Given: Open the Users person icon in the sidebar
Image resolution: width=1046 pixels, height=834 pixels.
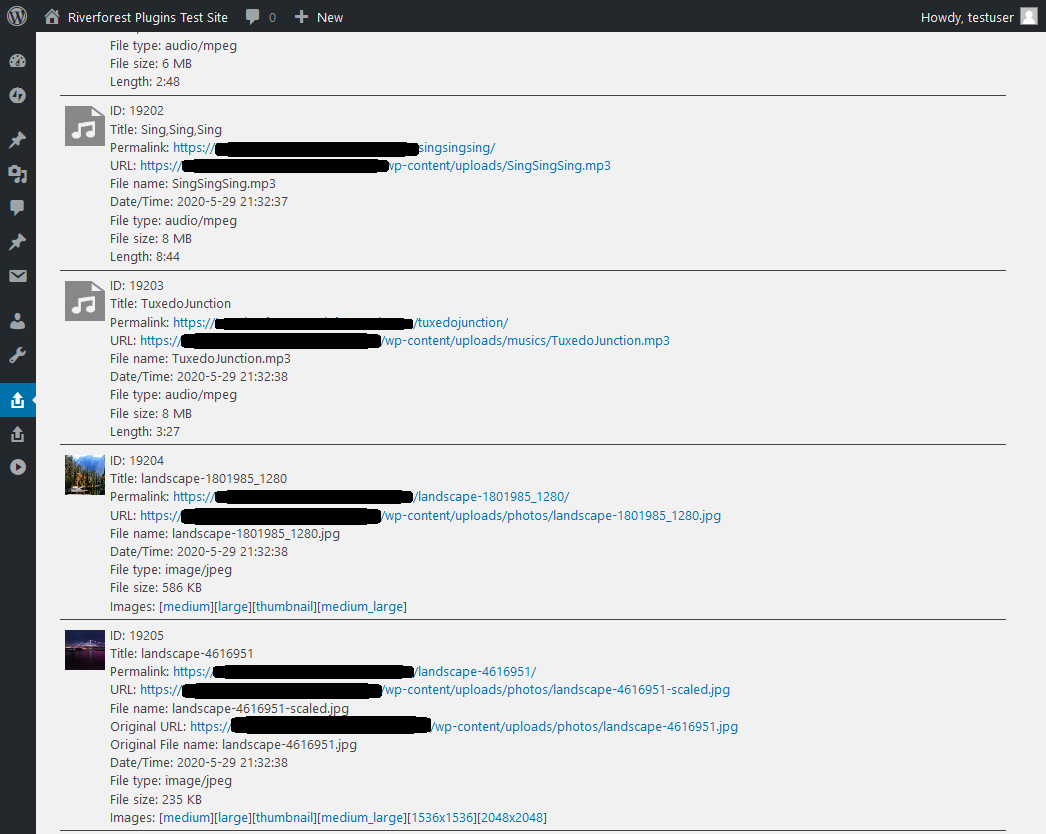Looking at the screenshot, I should [17, 321].
